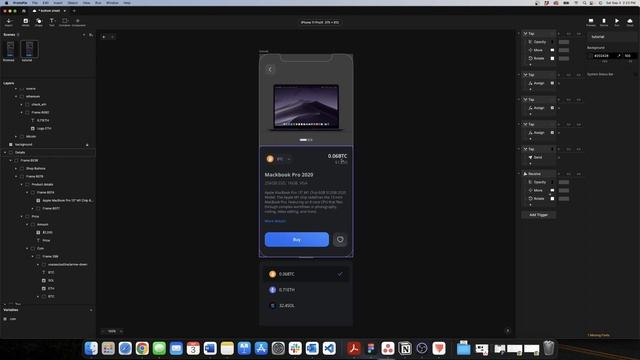The height and width of the screenshot is (360, 640).
Task: Open the coin dropdown chevron beside BTC
Action: [289, 159]
